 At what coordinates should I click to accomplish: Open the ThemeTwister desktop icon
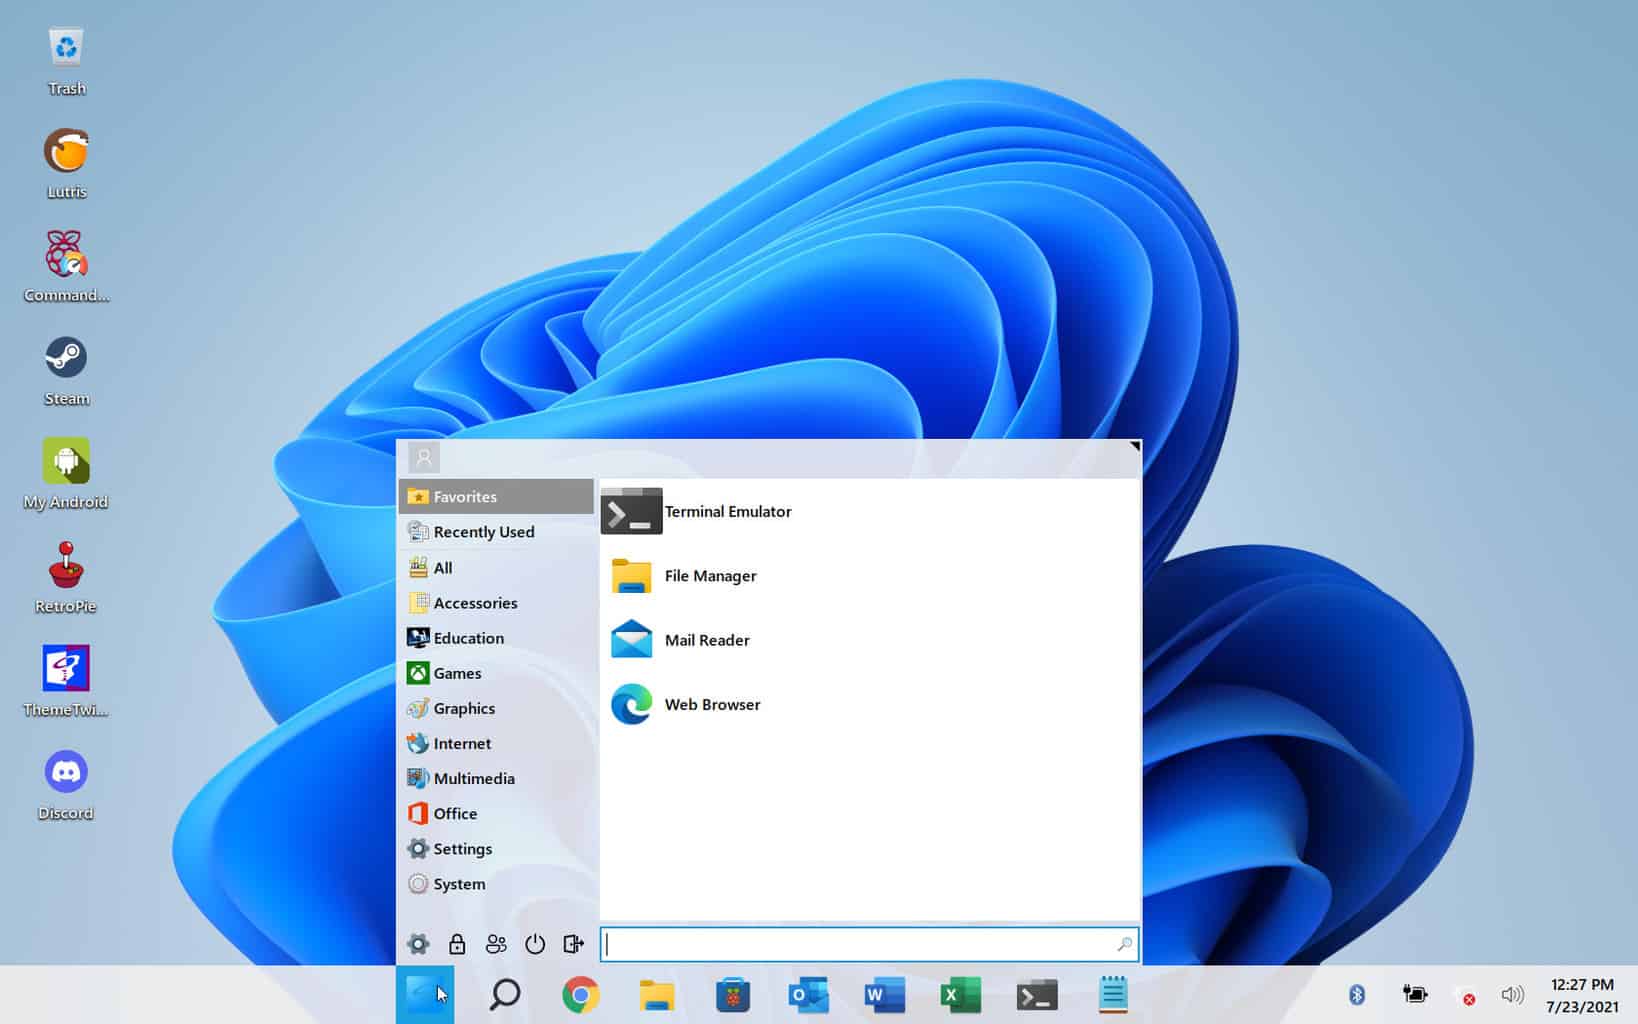(66, 681)
